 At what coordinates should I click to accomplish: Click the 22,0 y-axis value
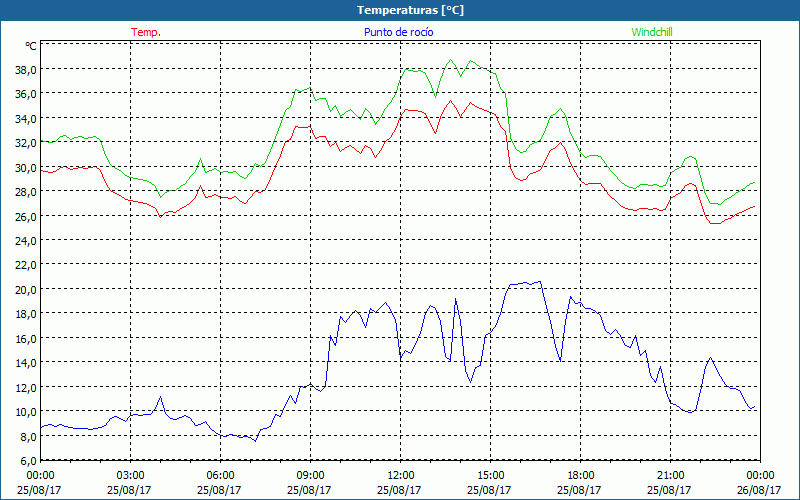click(x=26, y=265)
